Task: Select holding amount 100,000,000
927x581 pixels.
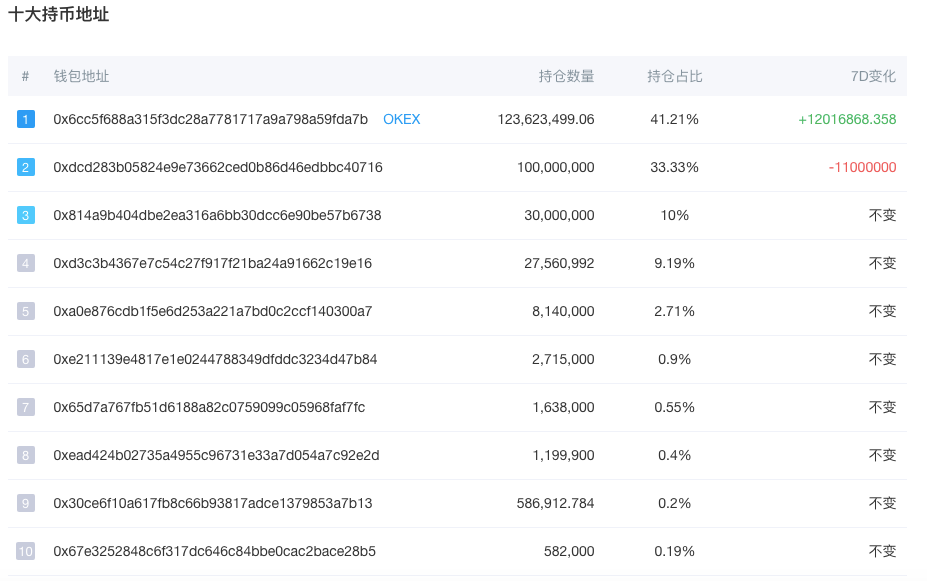Action: pyautogui.click(x=556, y=167)
